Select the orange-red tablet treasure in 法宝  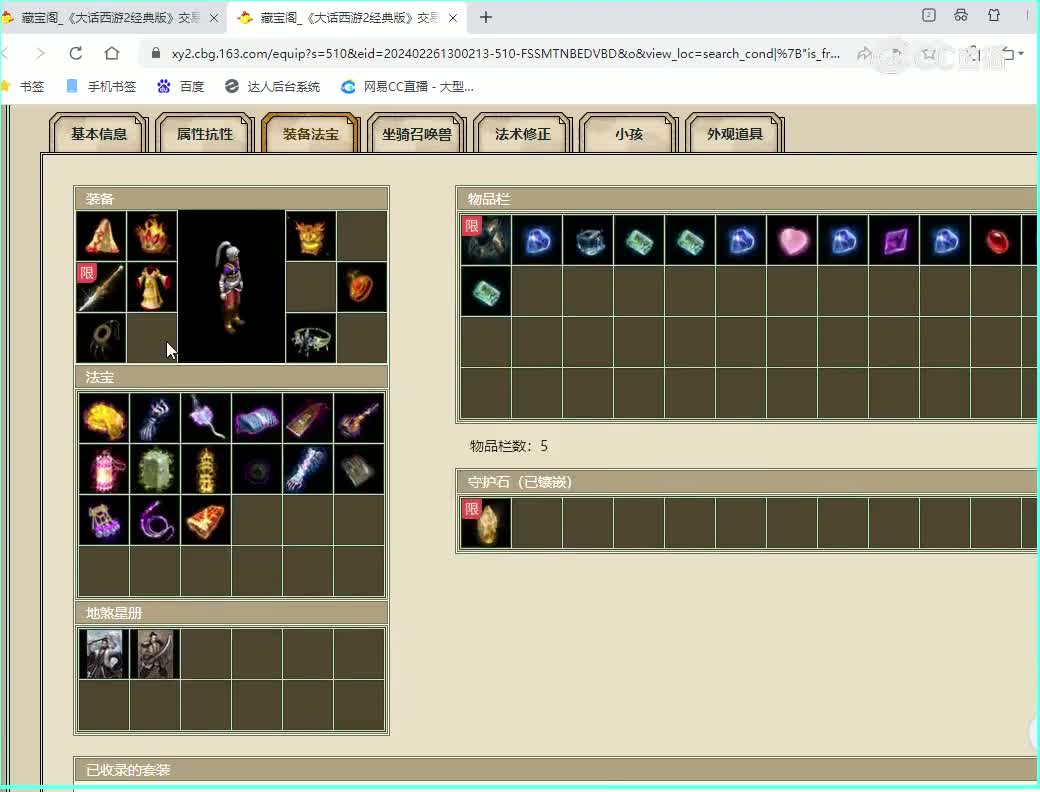206,520
